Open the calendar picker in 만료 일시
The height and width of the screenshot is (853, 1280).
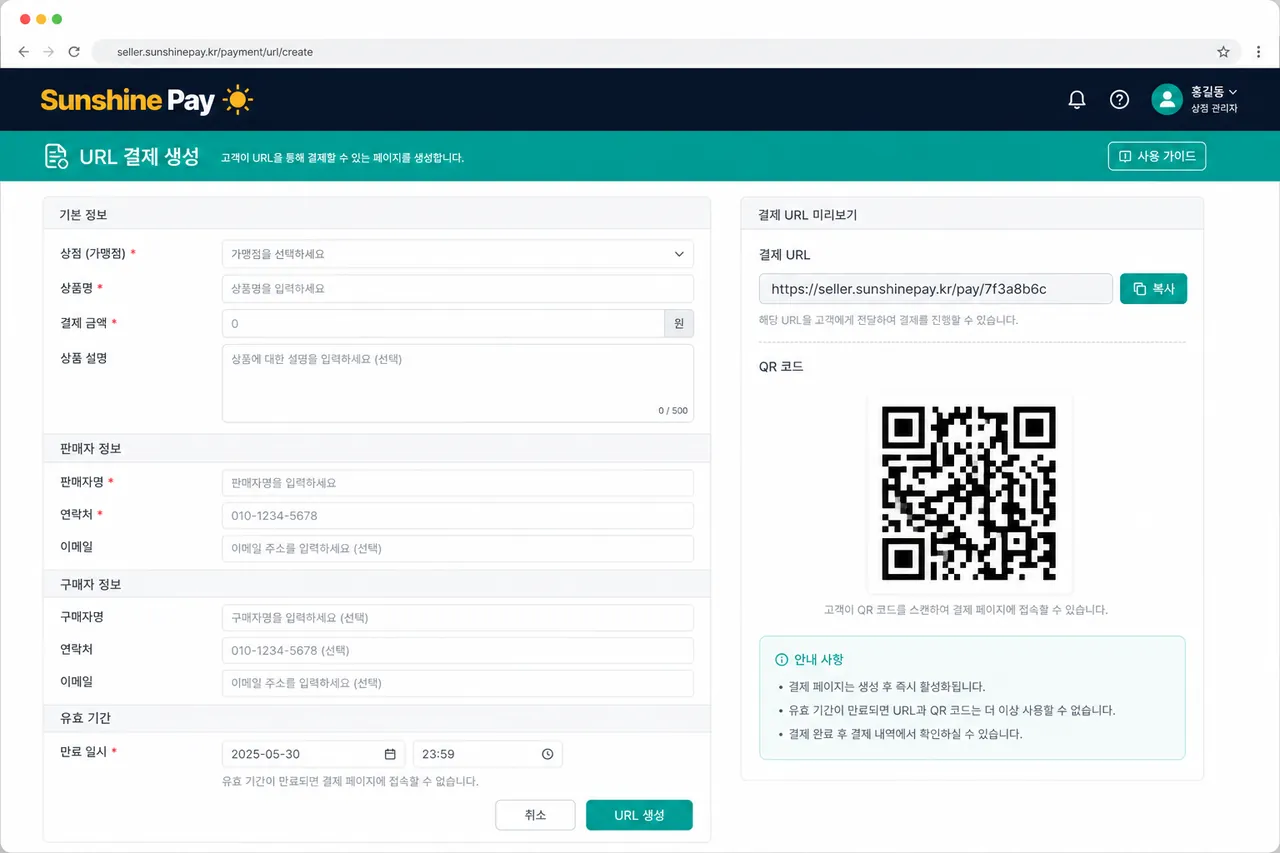pos(390,754)
